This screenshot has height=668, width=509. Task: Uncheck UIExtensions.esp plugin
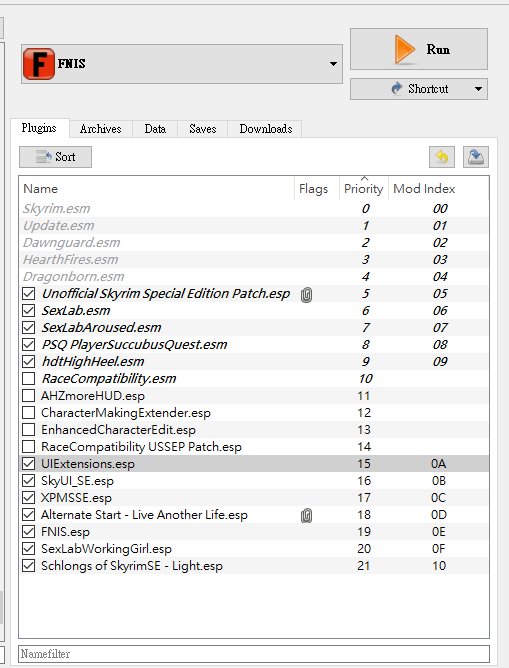(29, 464)
